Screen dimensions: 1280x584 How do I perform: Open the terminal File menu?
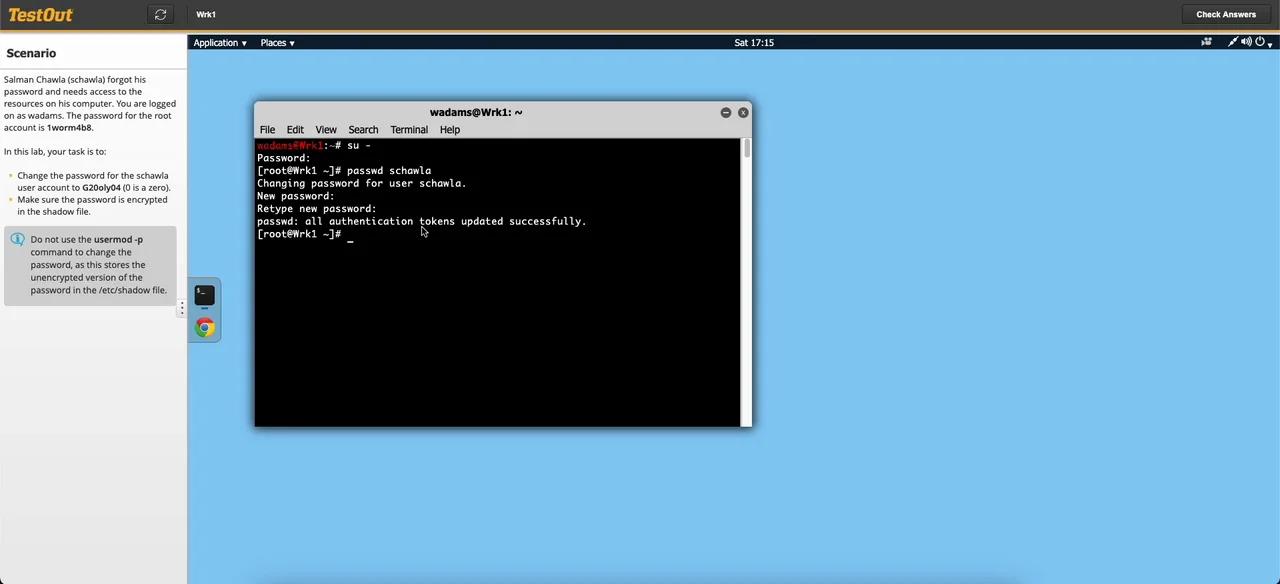267,130
